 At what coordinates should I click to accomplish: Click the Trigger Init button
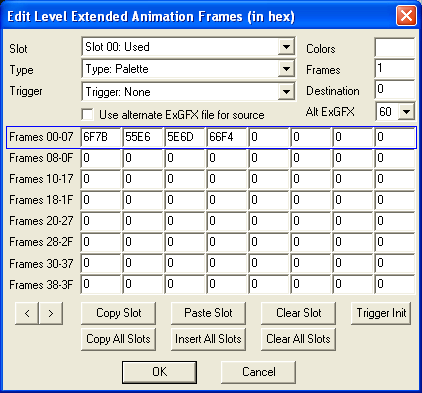pos(381,313)
